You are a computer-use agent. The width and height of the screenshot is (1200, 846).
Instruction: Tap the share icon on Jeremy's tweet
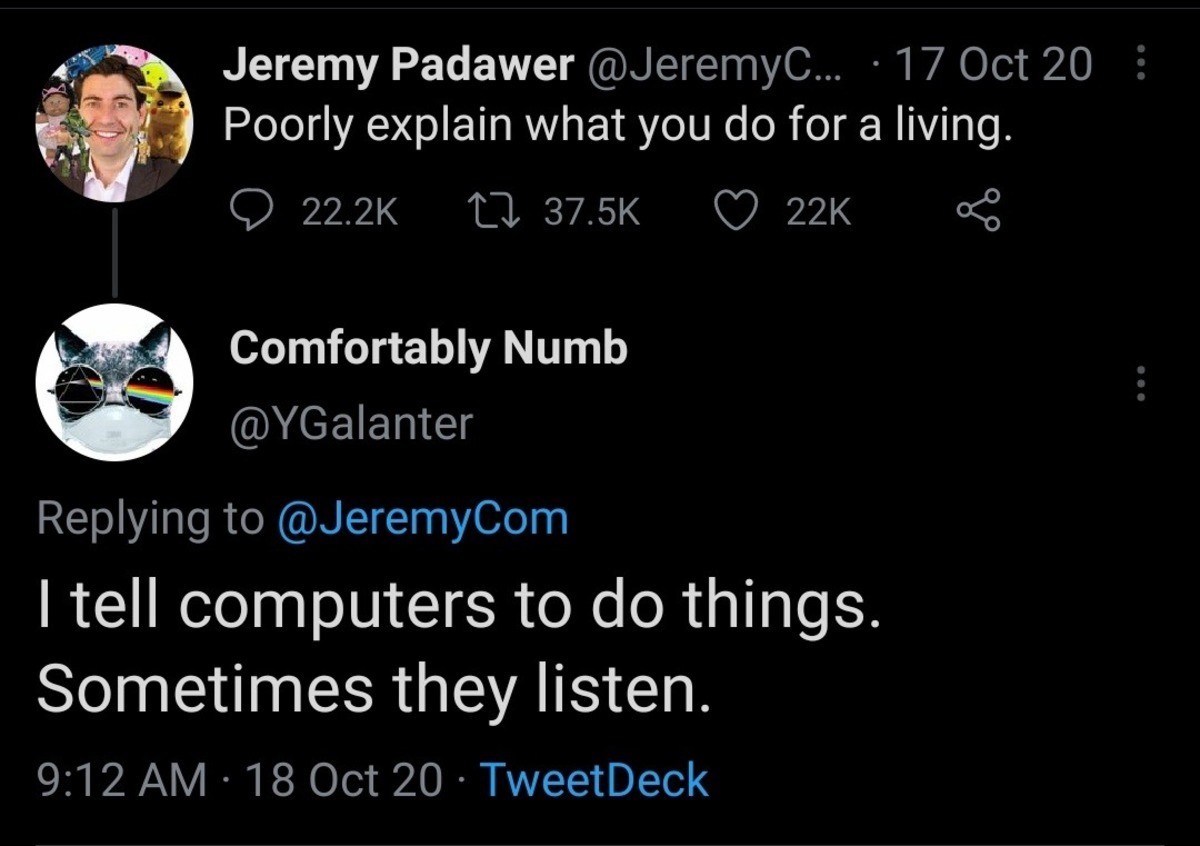pyautogui.click(x=977, y=210)
